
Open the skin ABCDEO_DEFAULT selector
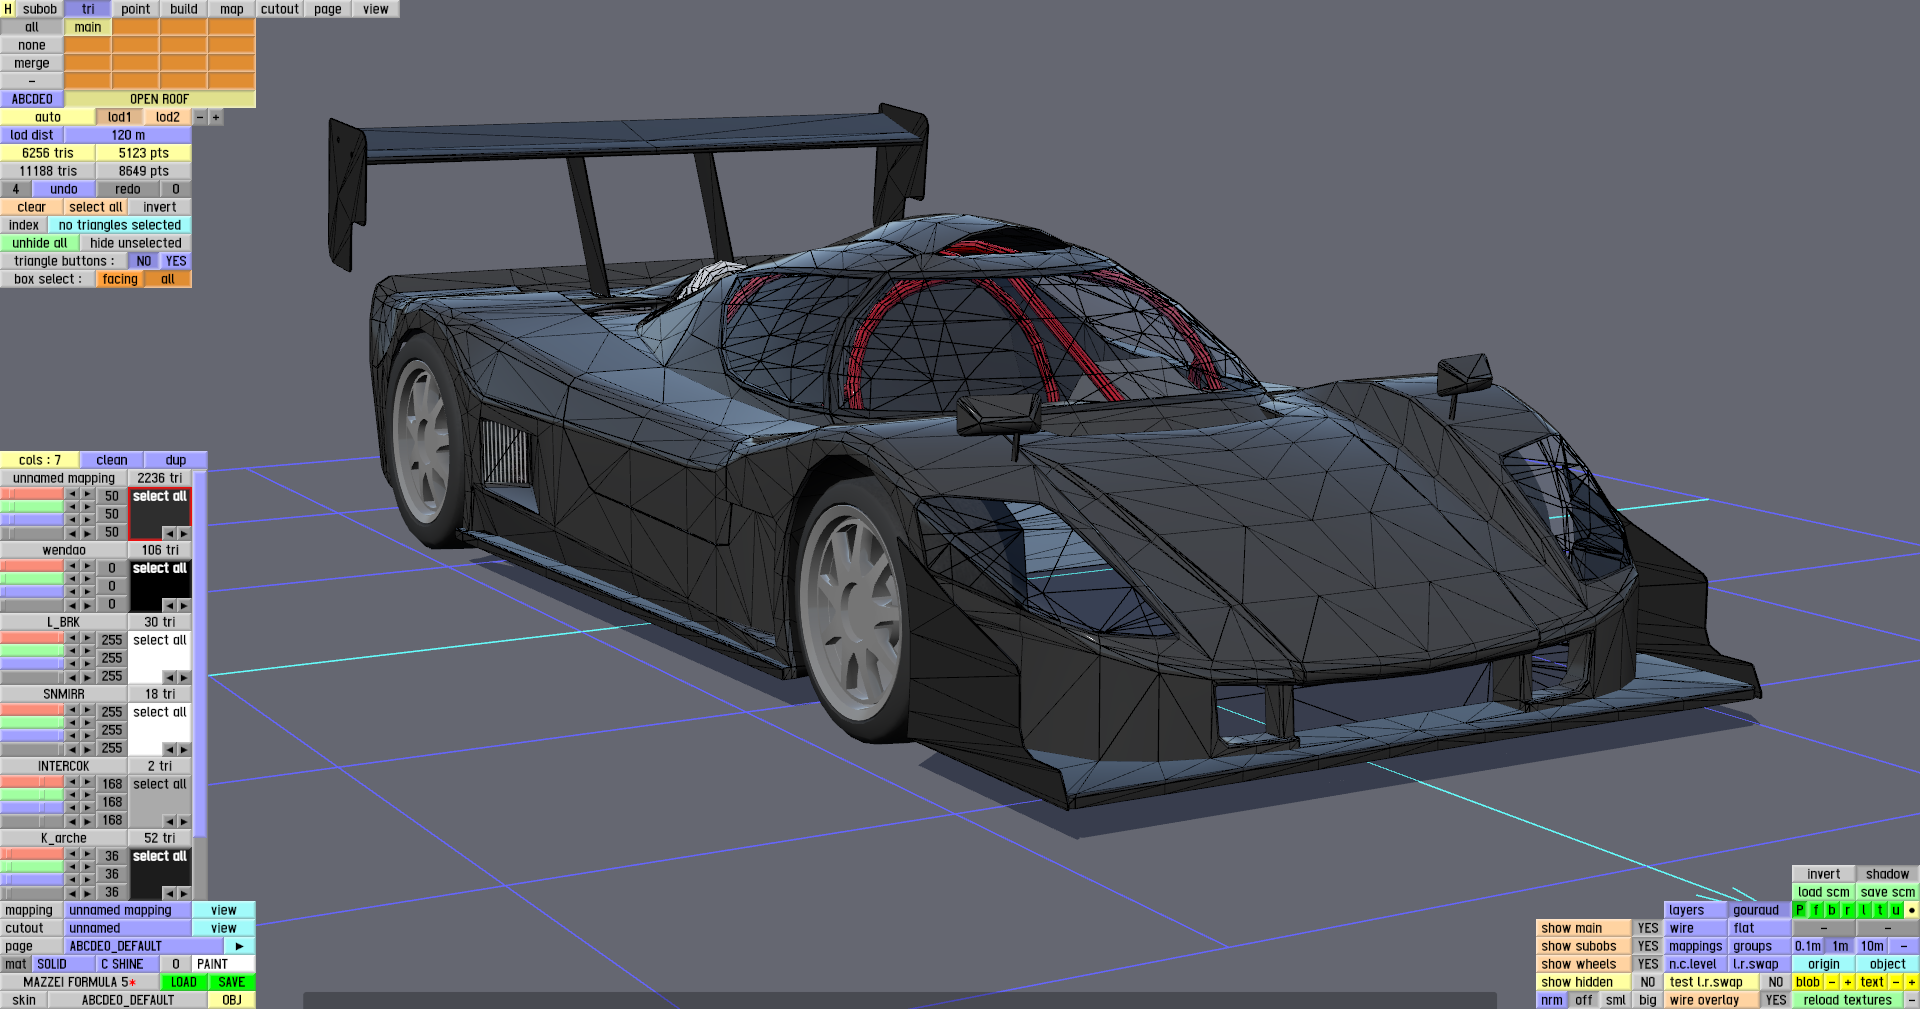tap(128, 1000)
